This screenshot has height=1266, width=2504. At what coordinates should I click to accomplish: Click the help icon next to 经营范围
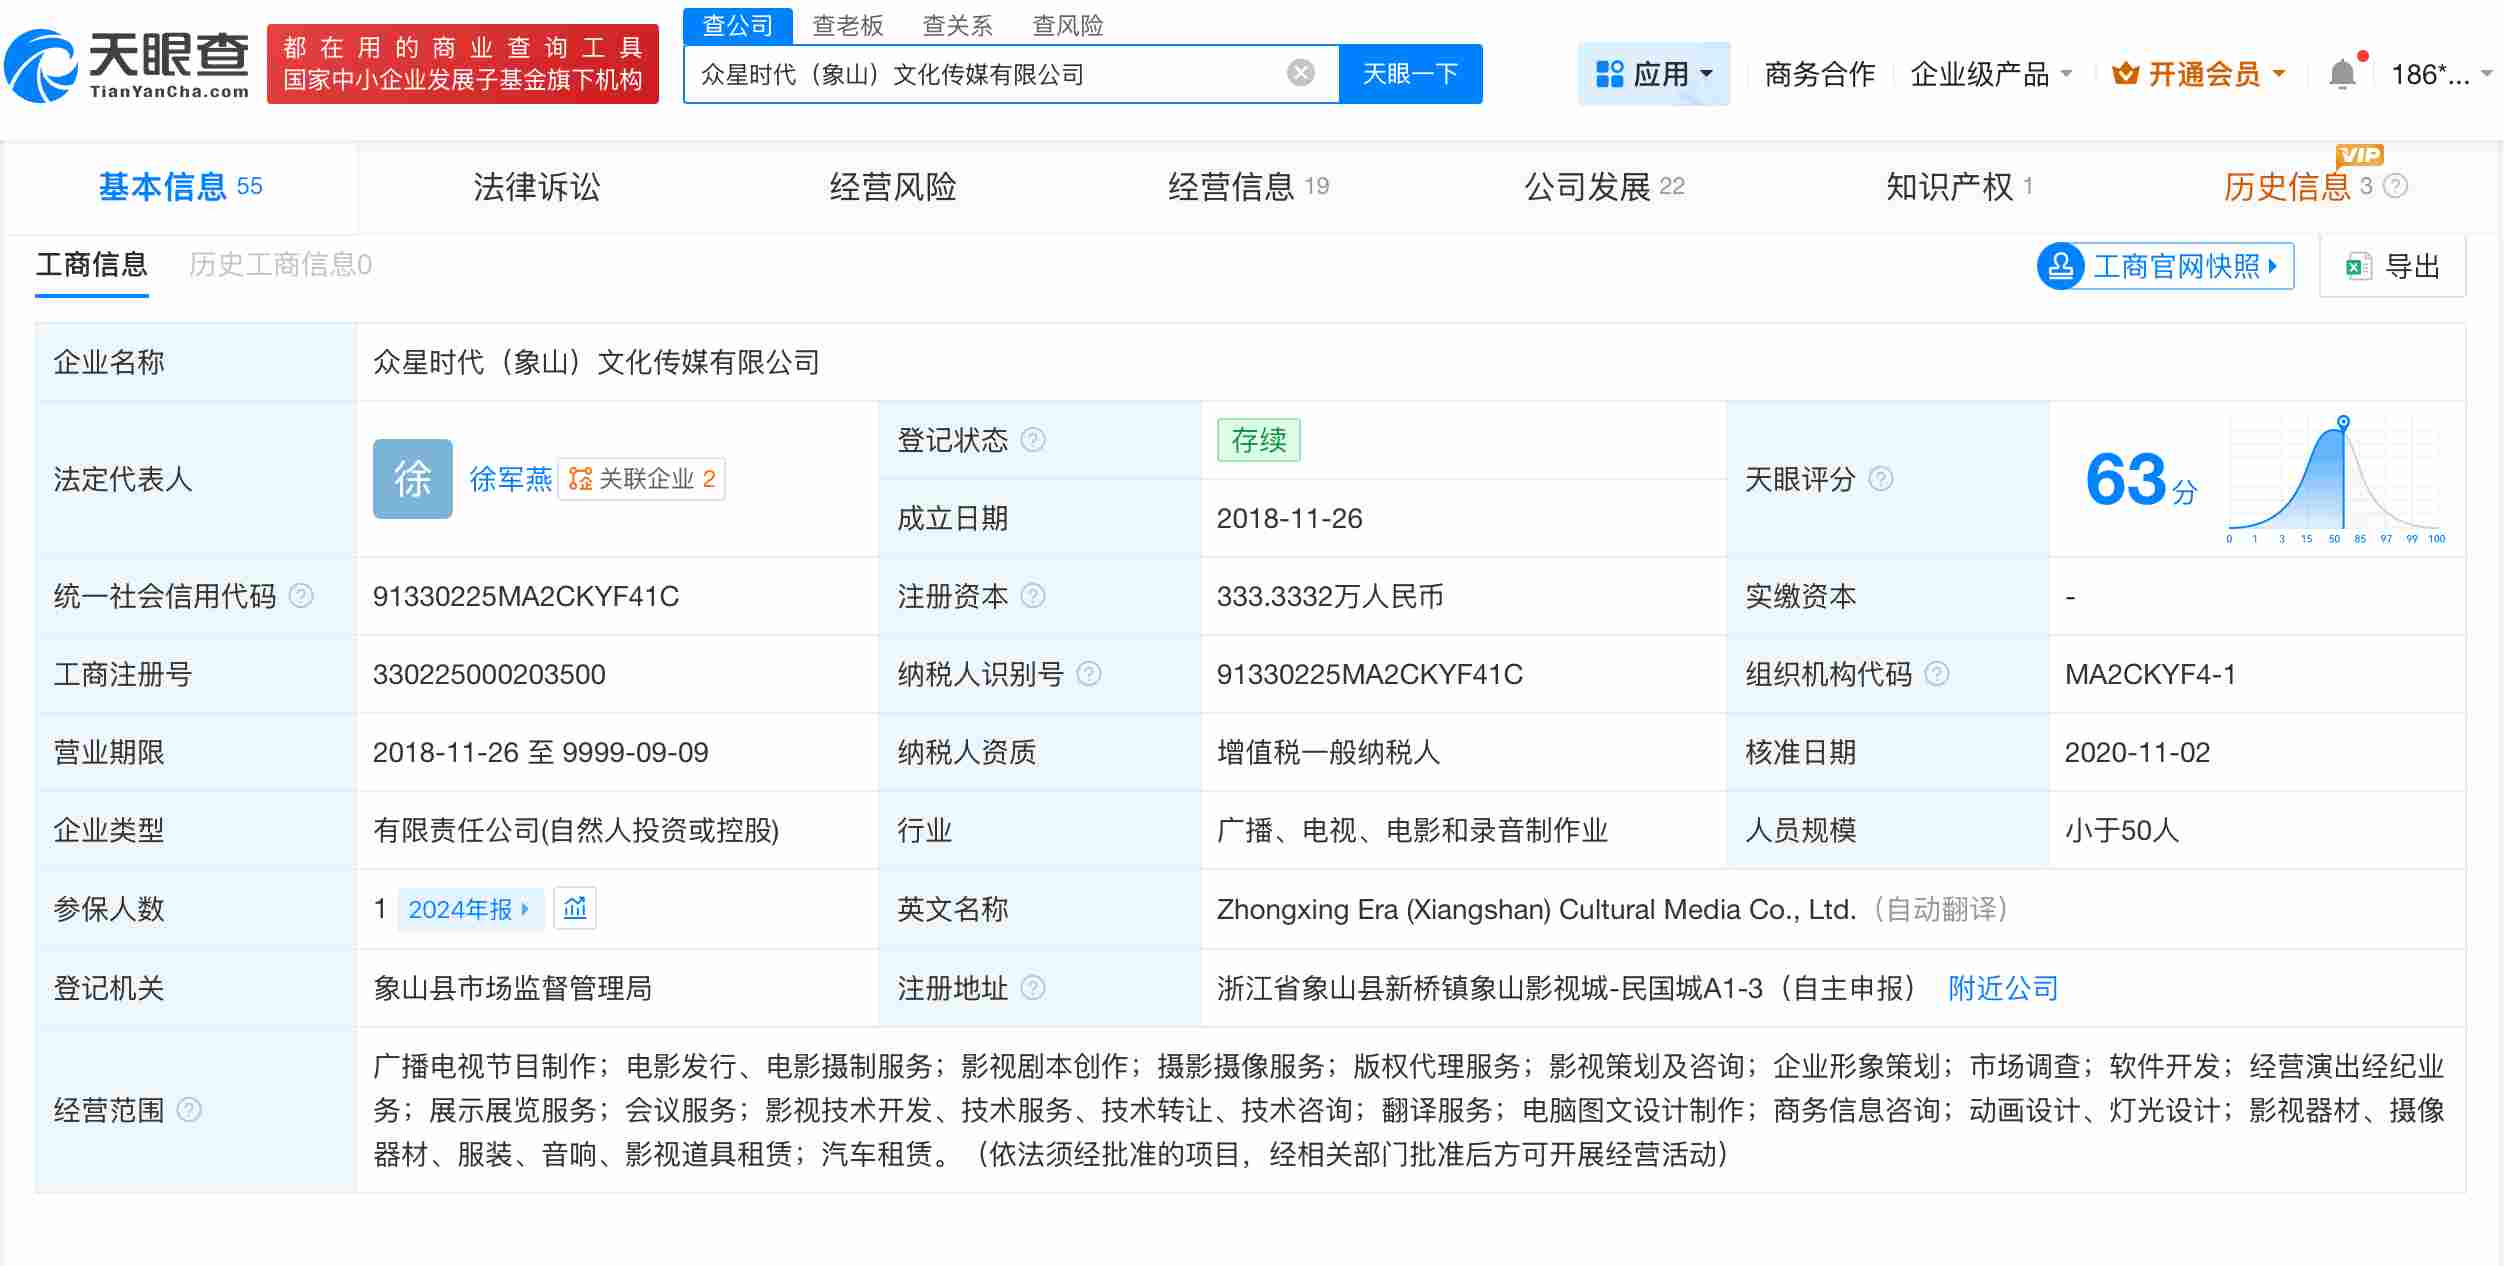190,1110
